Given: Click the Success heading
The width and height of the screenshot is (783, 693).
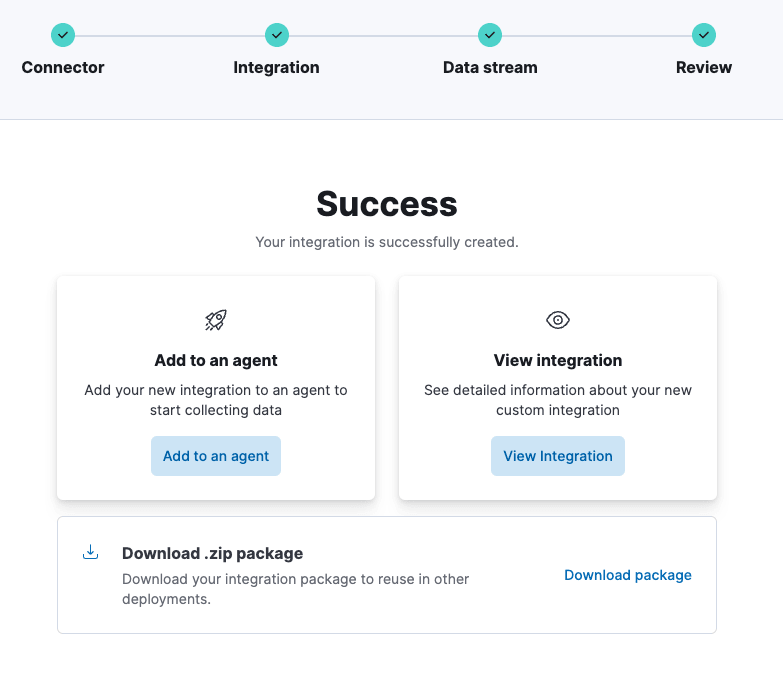Looking at the screenshot, I should 387,204.
